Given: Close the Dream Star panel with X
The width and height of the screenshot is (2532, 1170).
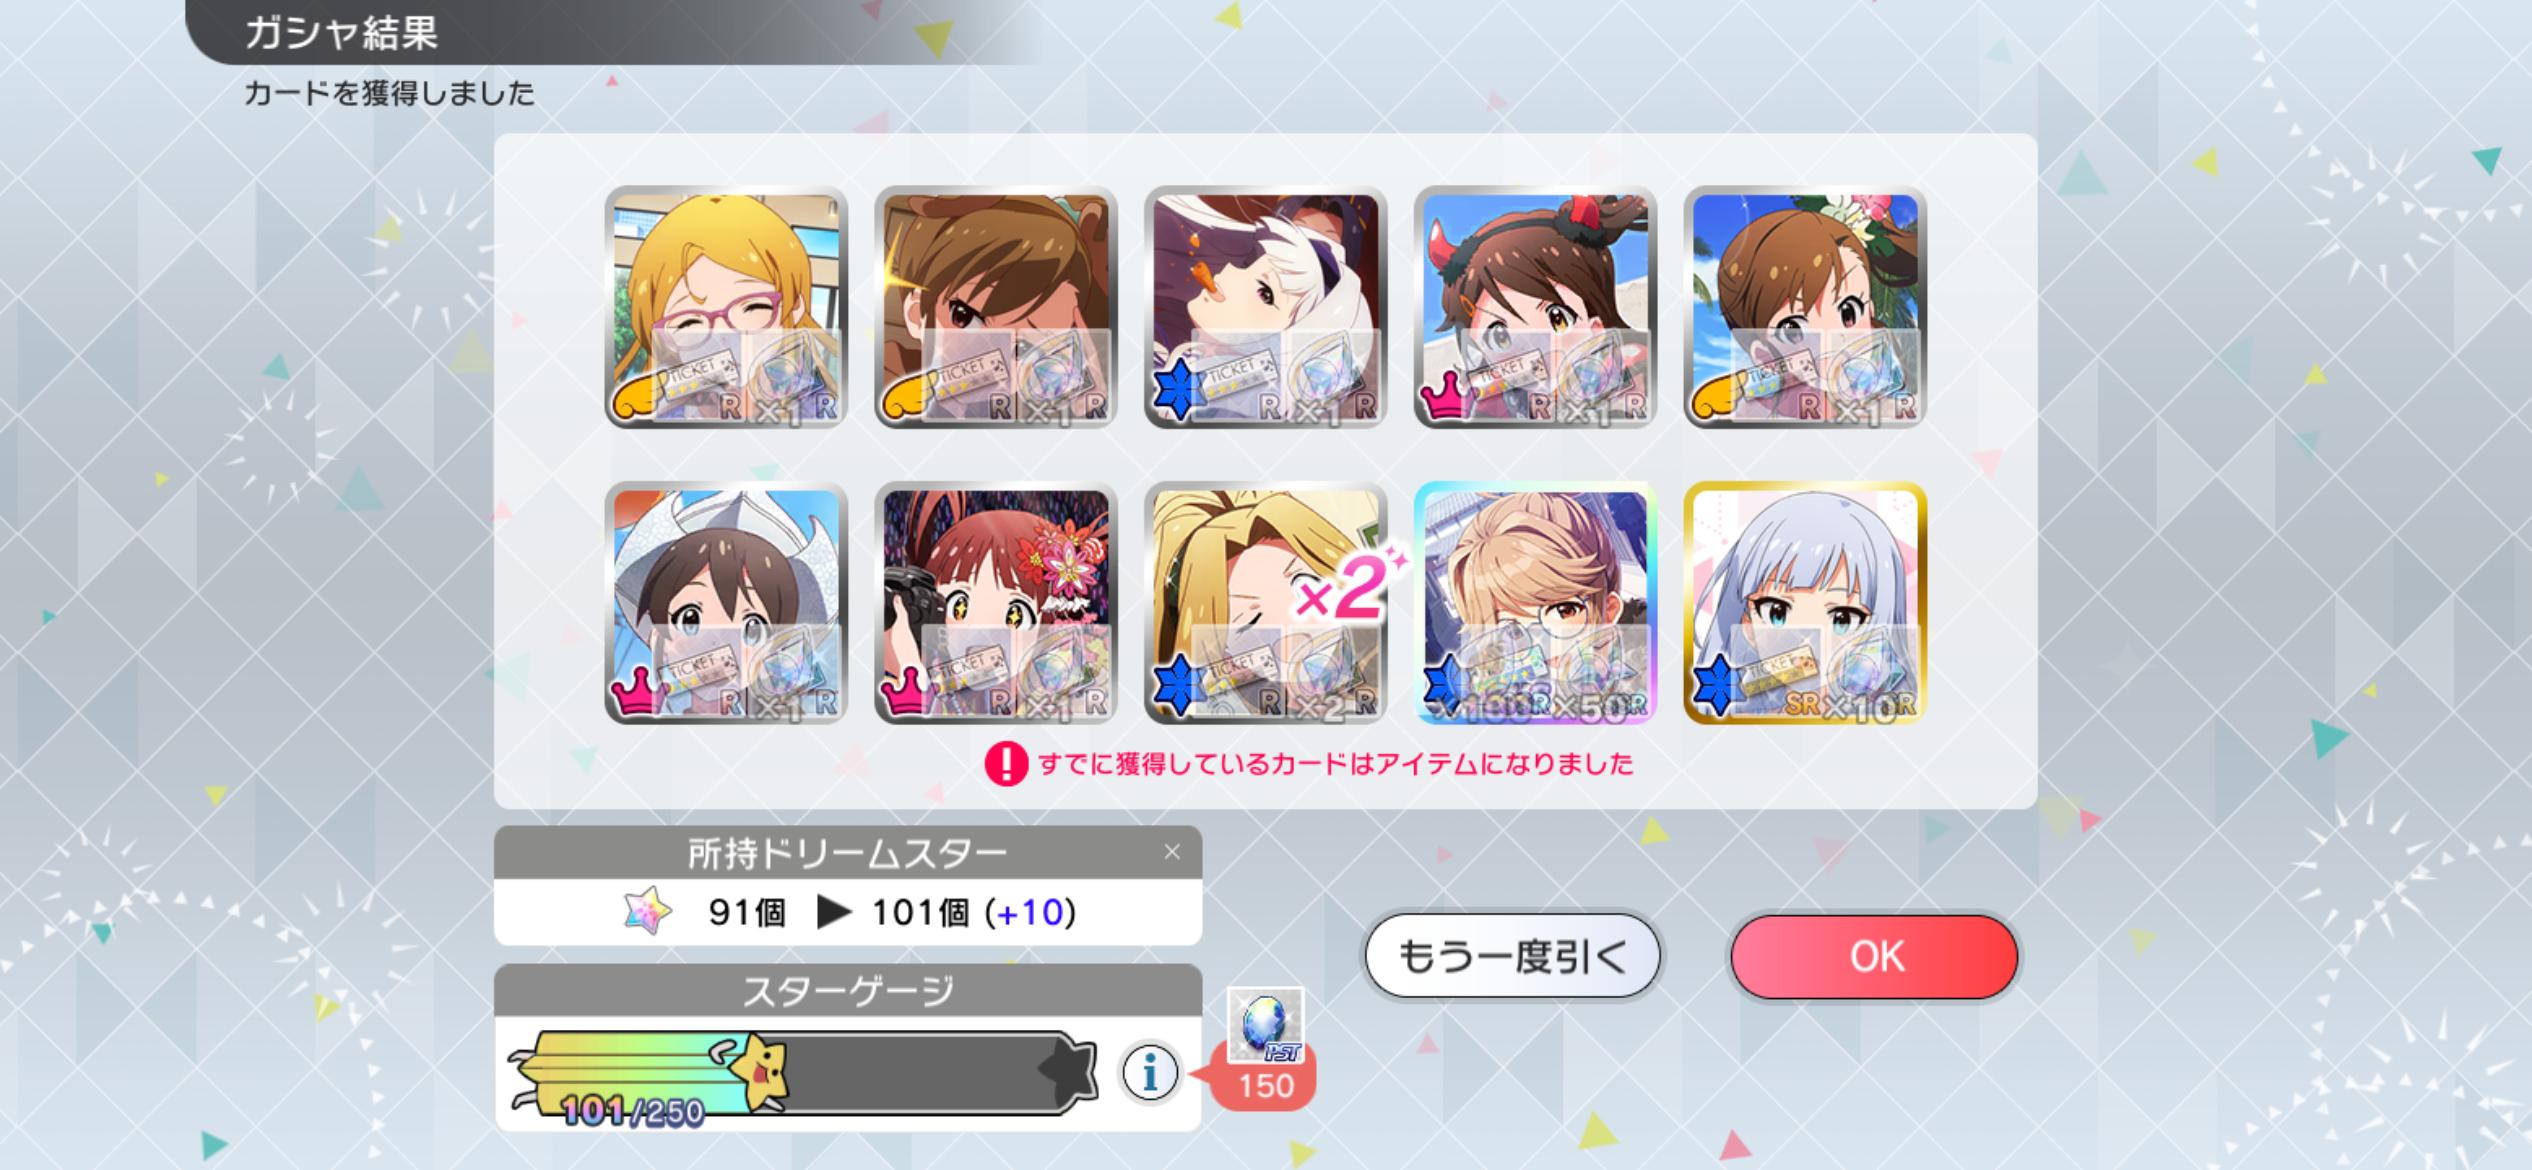Looking at the screenshot, I should point(1172,852).
